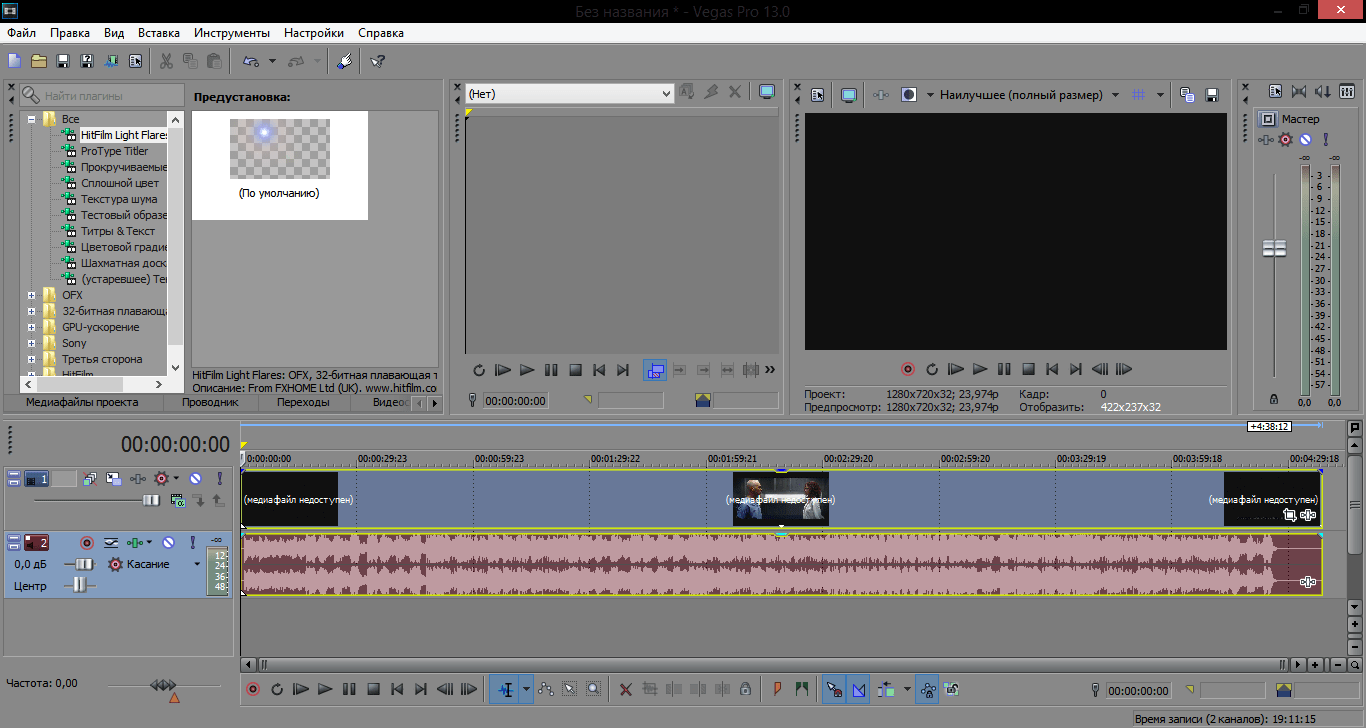This screenshot has height=728, width=1366.
Task: Click What's This help cursor icon
Action: click(x=377, y=61)
